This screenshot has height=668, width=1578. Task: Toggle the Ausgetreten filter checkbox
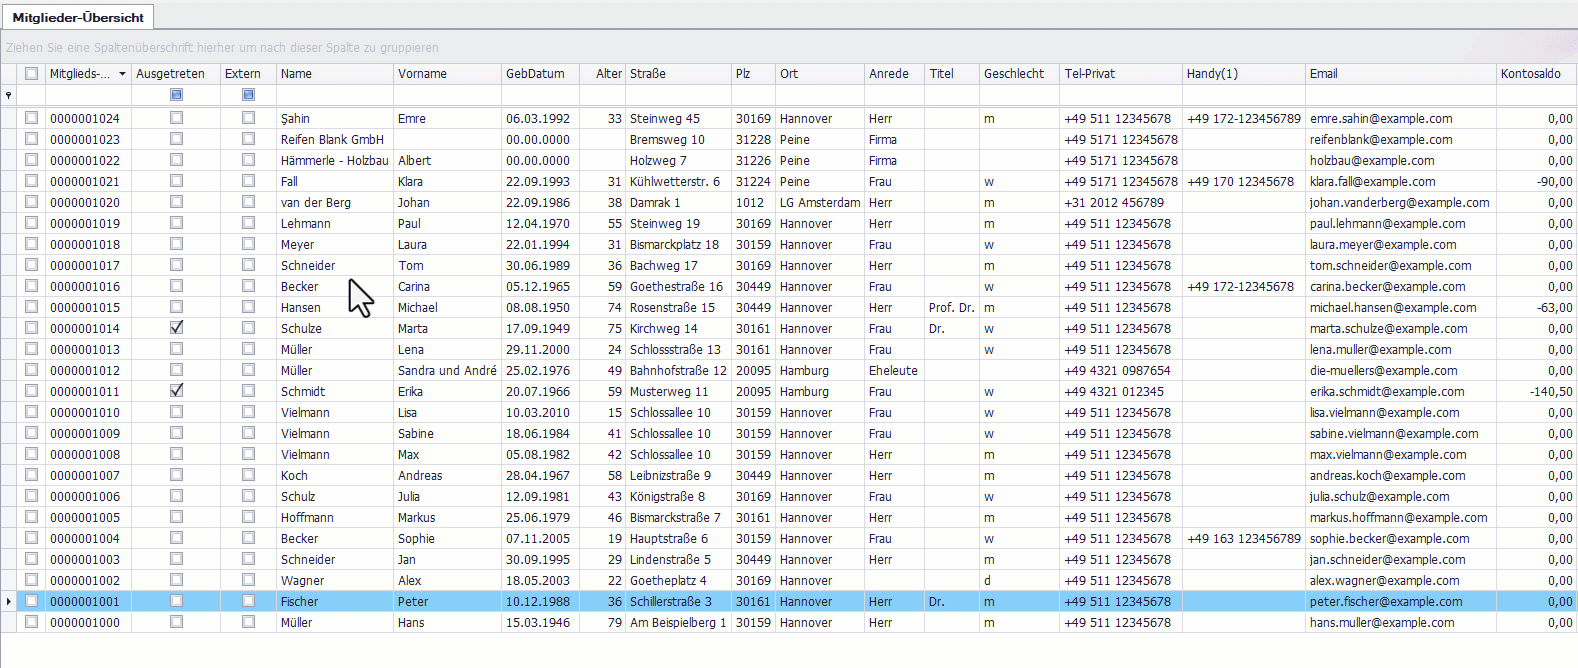click(x=177, y=95)
